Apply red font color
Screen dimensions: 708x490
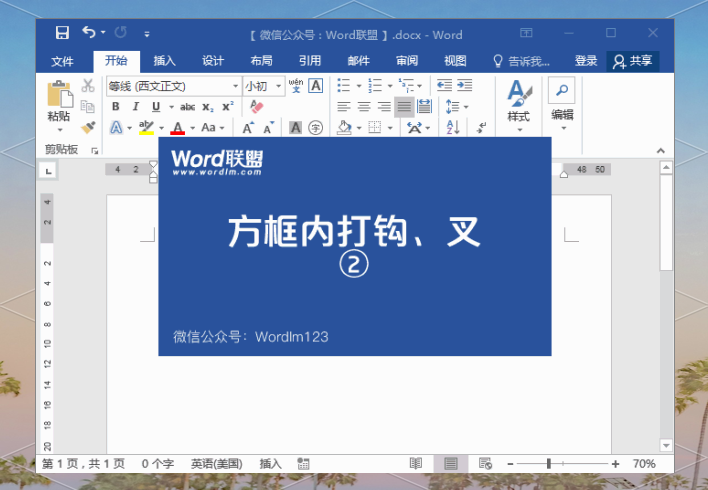[178, 128]
